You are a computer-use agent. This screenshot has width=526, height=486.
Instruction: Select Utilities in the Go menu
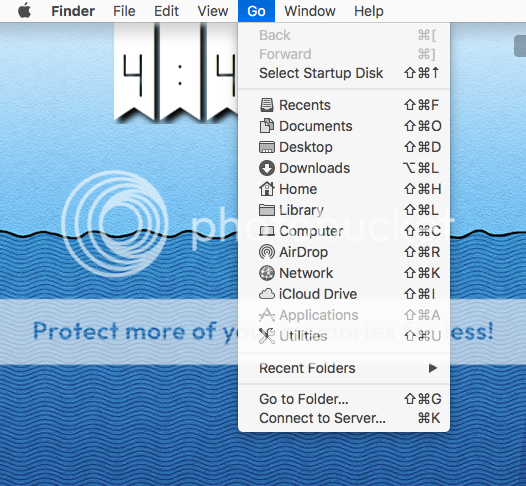tap(344, 336)
